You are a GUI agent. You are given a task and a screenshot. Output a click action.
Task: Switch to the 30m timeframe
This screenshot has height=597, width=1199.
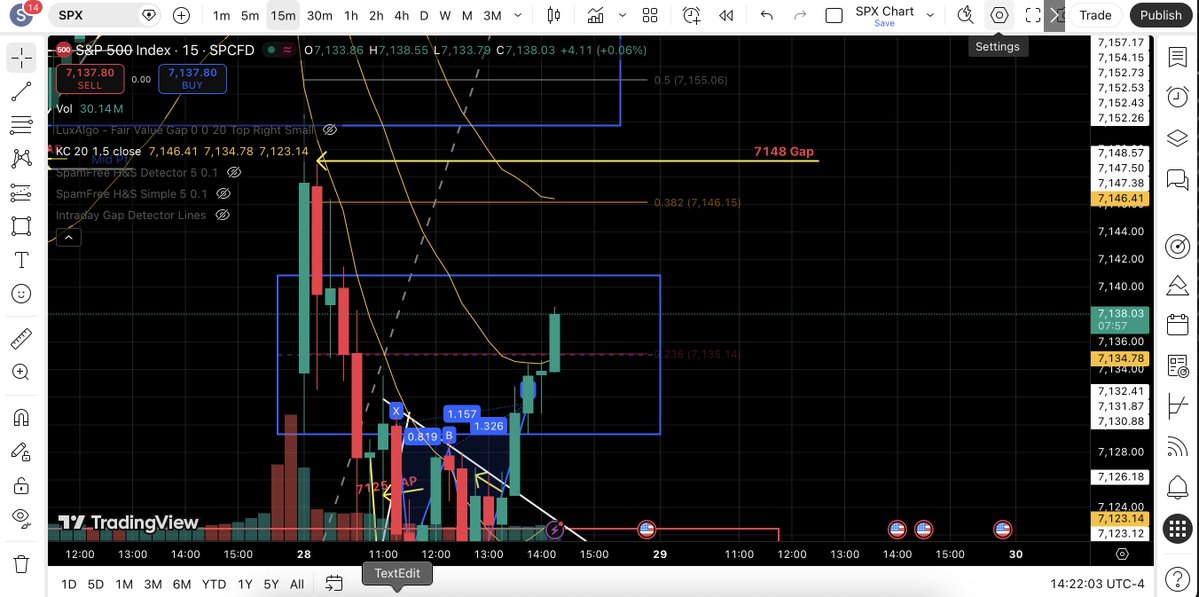pos(320,15)
